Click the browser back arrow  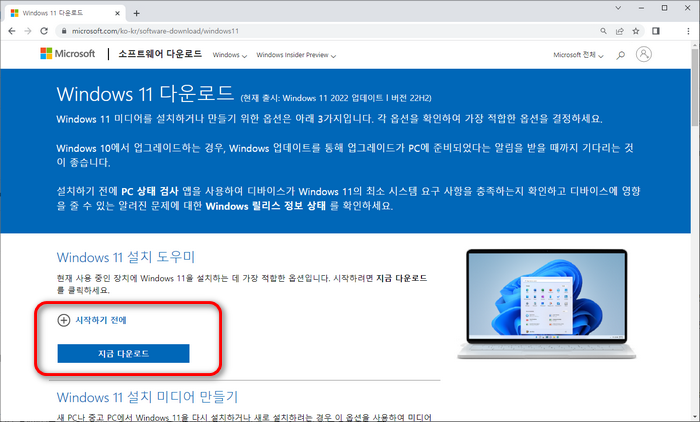(x=12, y=31)
